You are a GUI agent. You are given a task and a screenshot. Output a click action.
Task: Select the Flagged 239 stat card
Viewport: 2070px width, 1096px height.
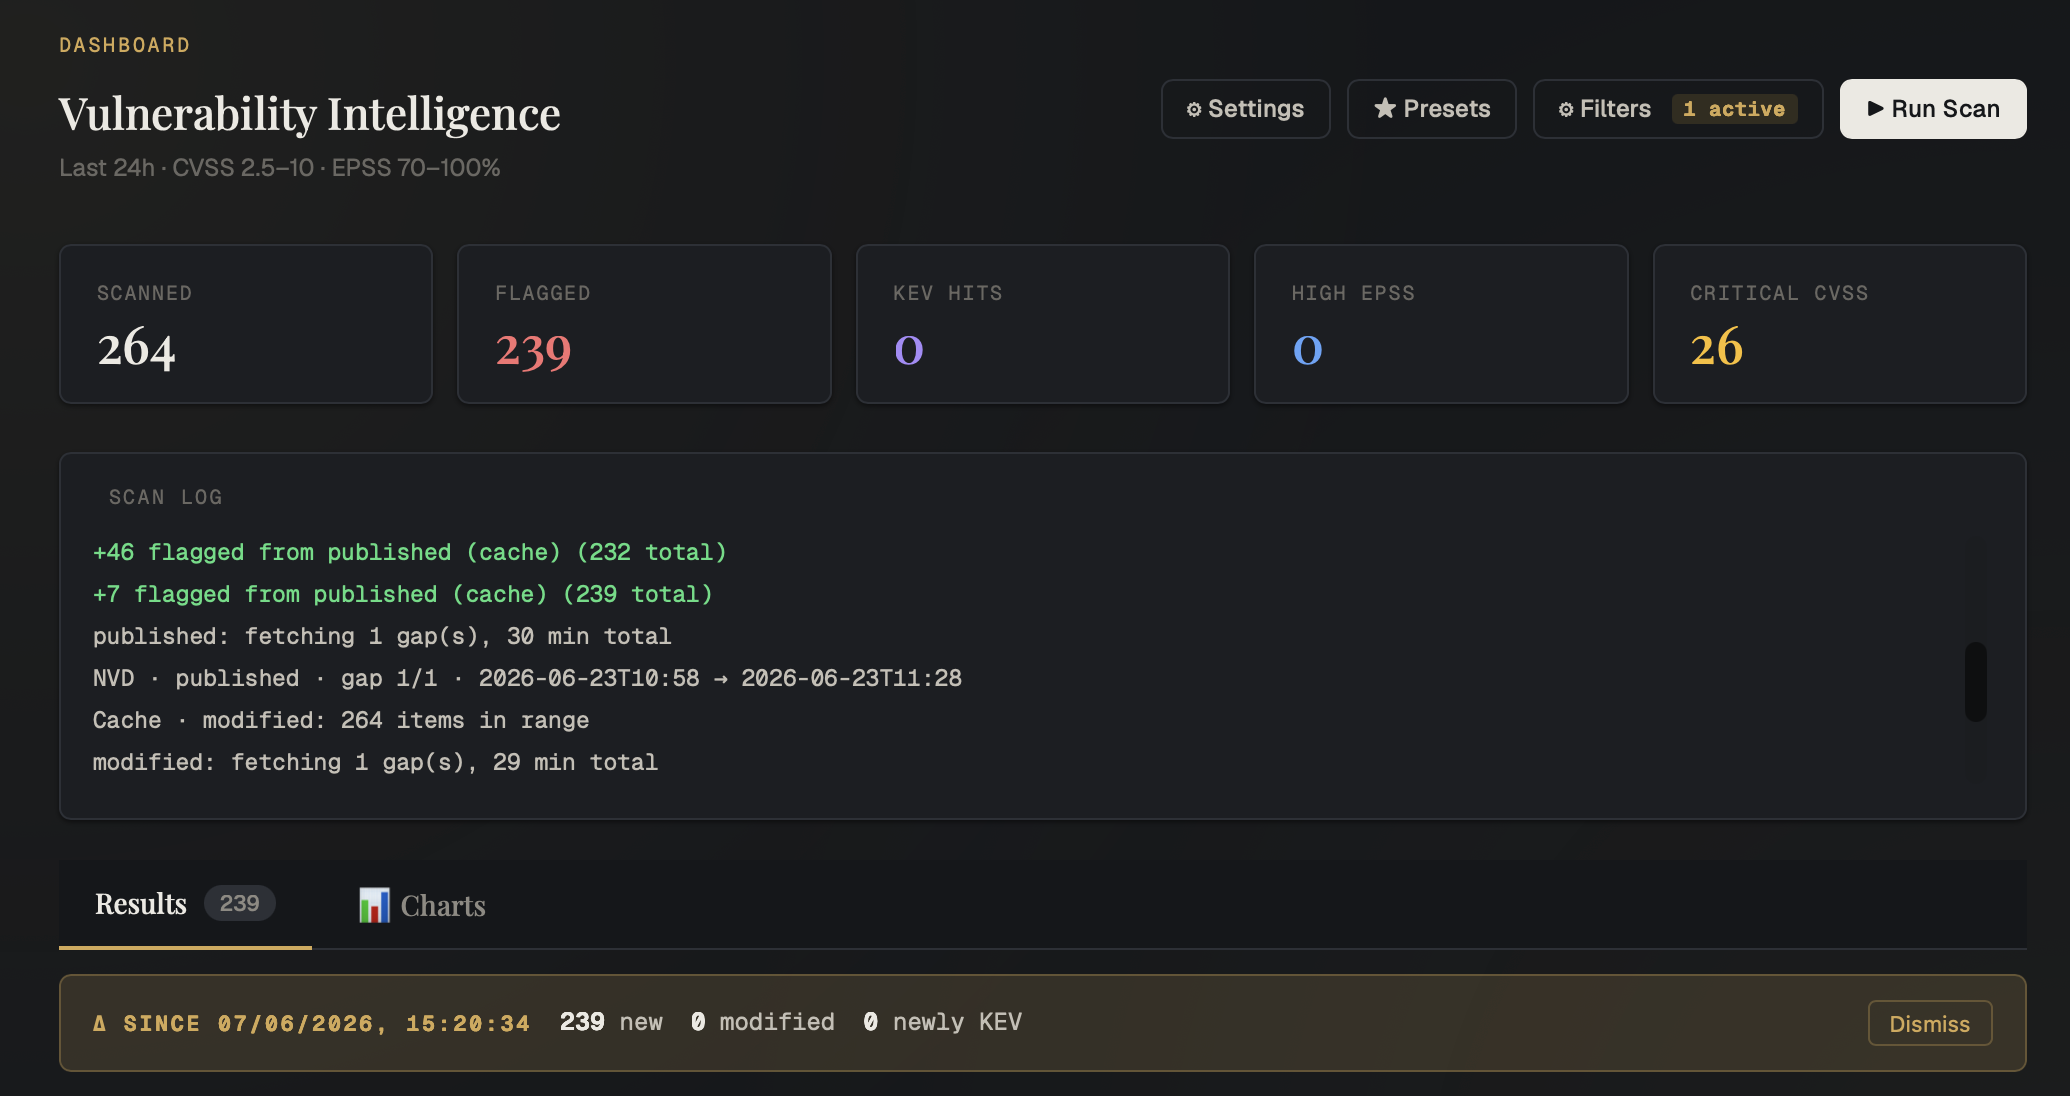click(644, 324)
